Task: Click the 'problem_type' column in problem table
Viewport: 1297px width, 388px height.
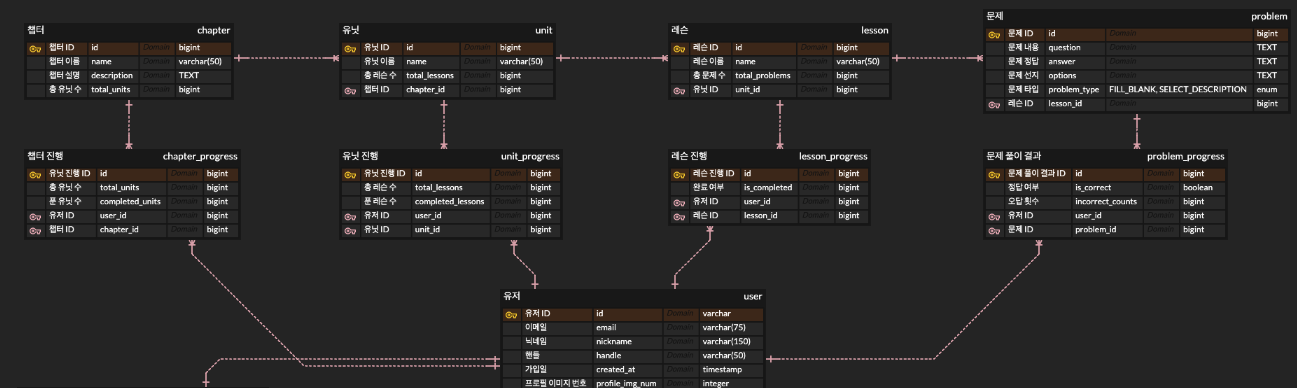Action: pyautogui.click(x=1073, y=90)
